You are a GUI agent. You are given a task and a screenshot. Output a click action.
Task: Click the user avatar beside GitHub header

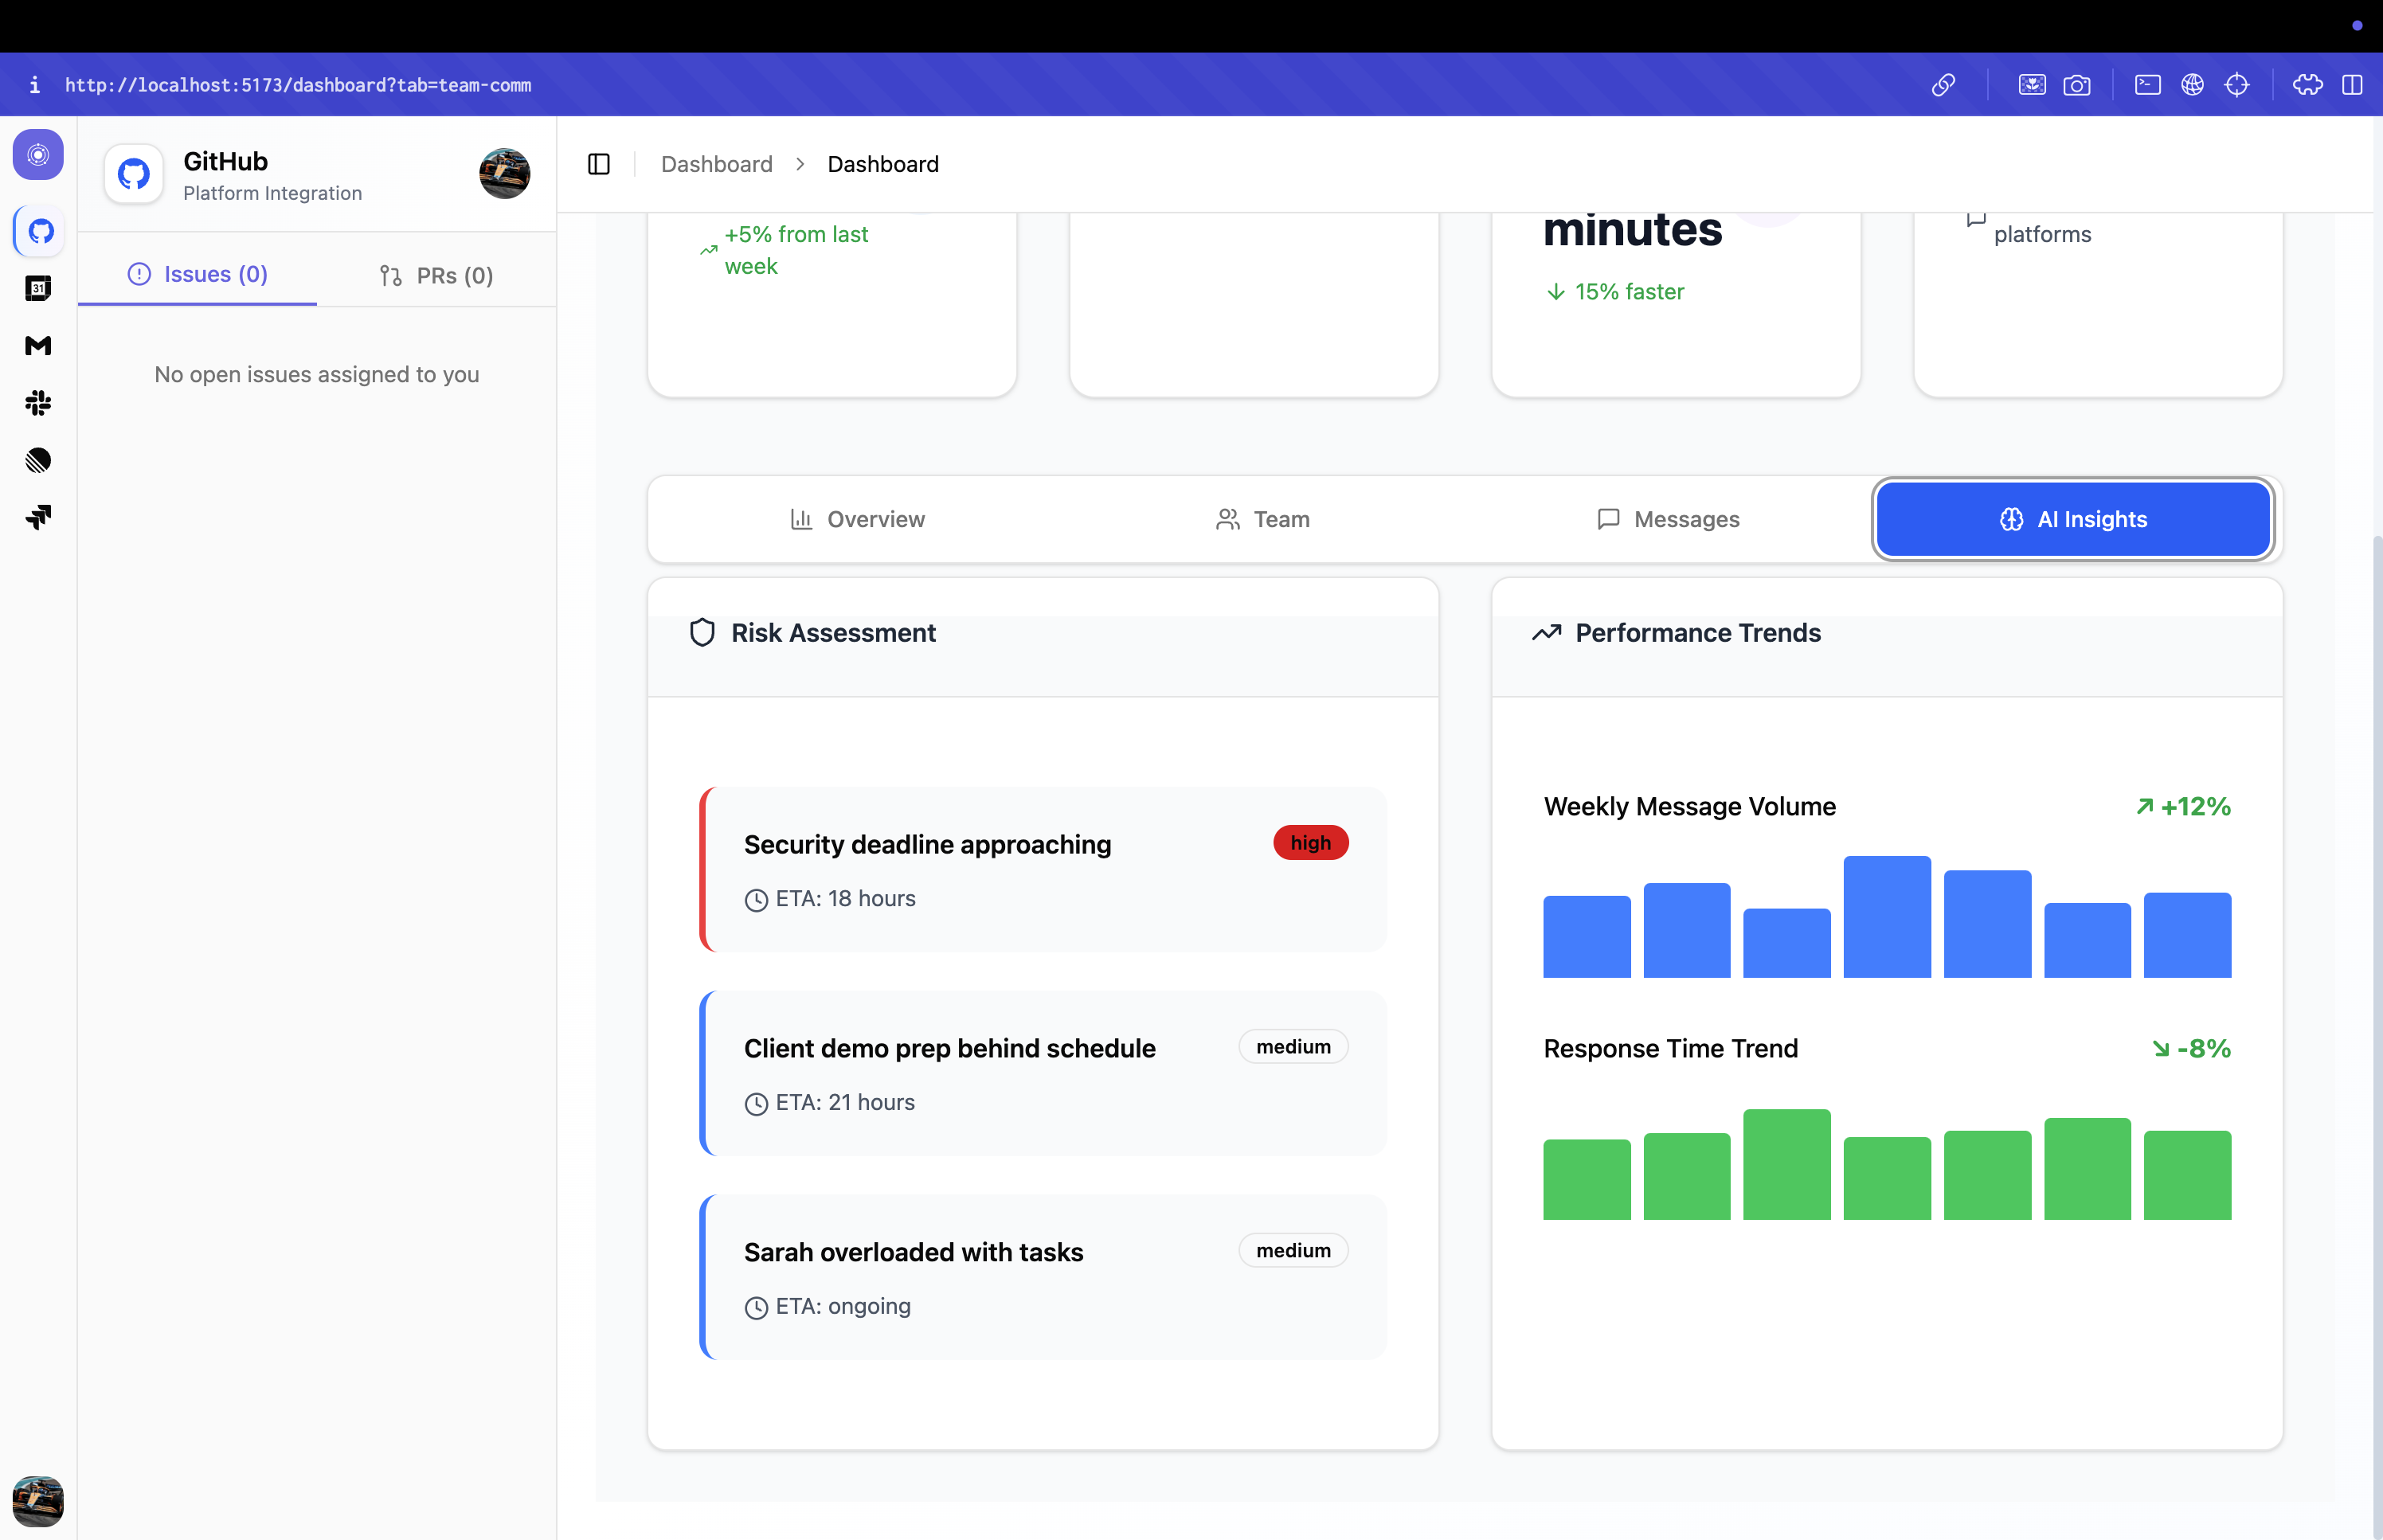coord(504,174)
